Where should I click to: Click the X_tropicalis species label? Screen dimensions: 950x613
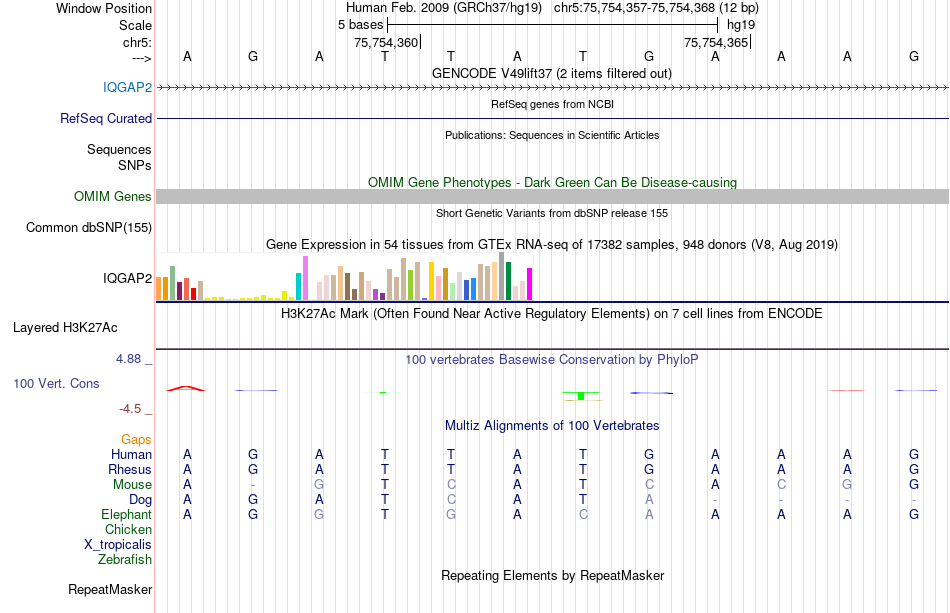tap(118, 545)
